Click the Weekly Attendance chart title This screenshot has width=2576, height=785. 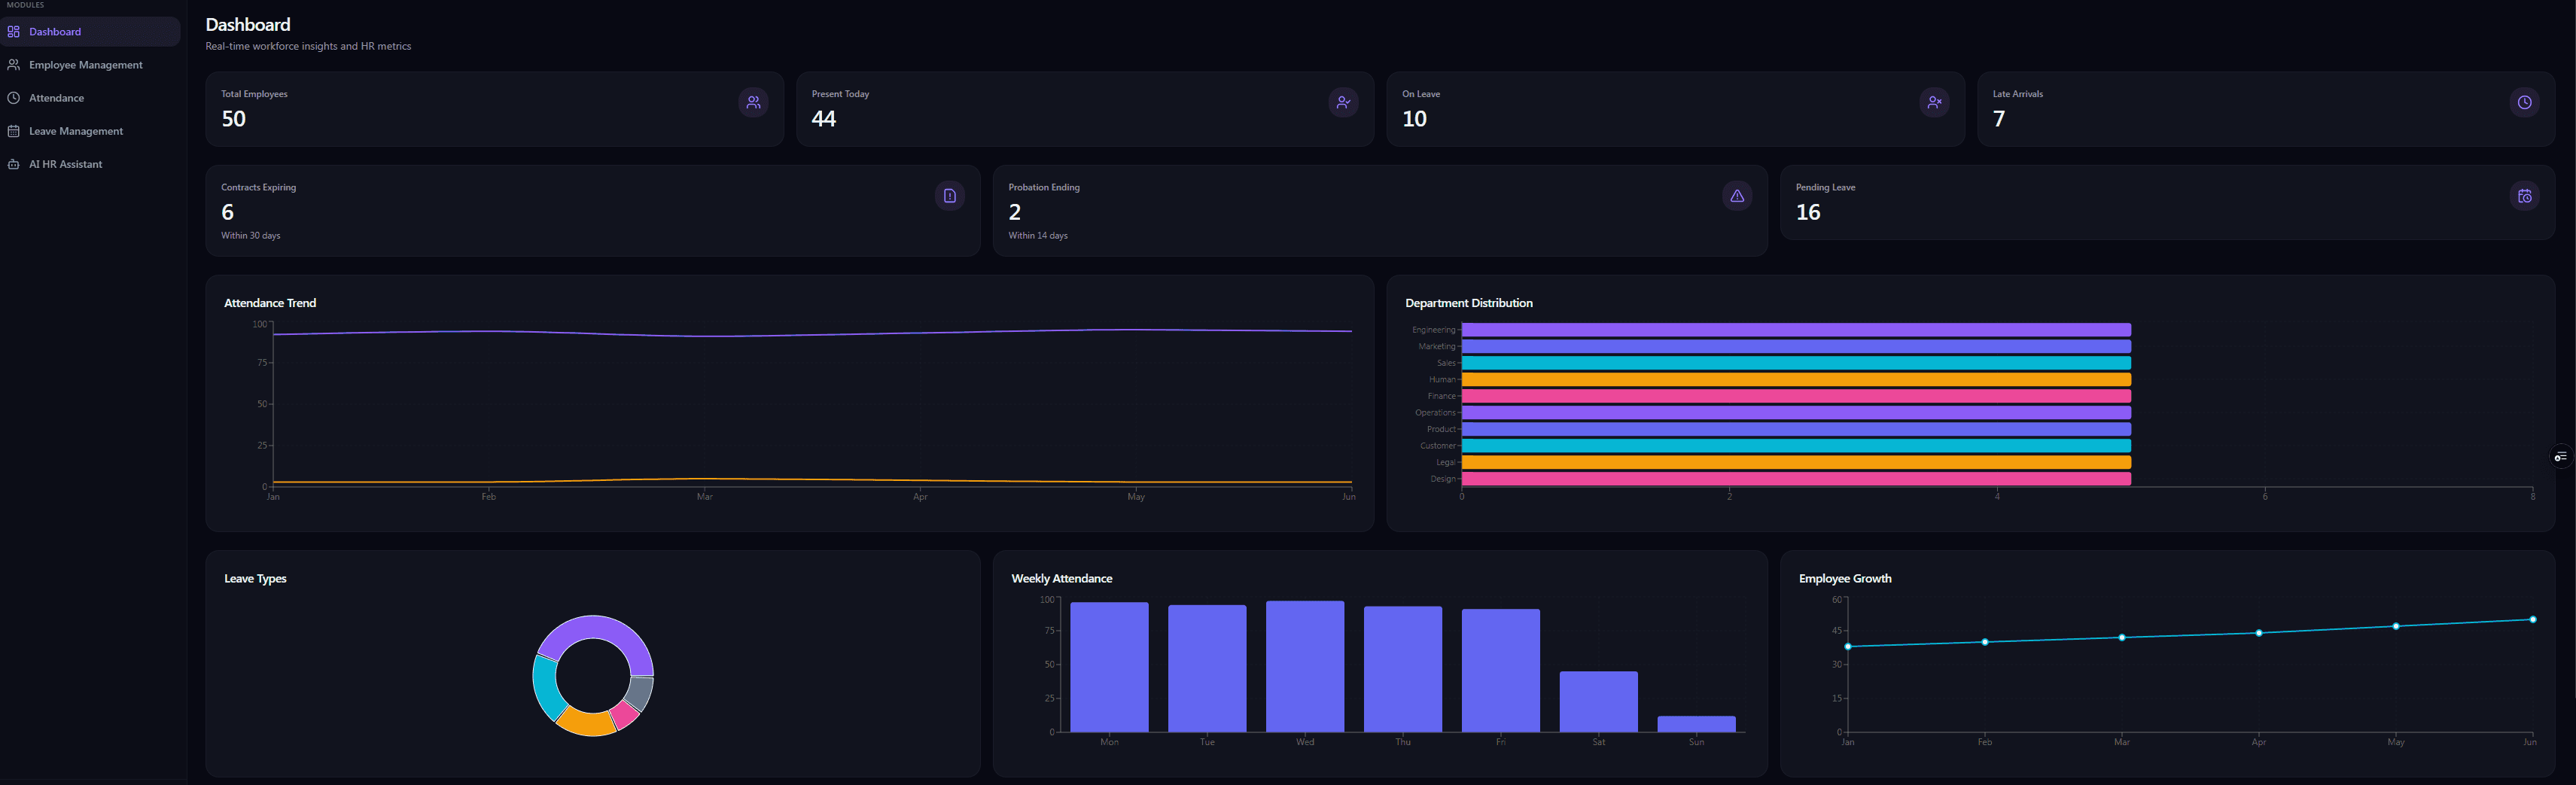(1062, 579)
